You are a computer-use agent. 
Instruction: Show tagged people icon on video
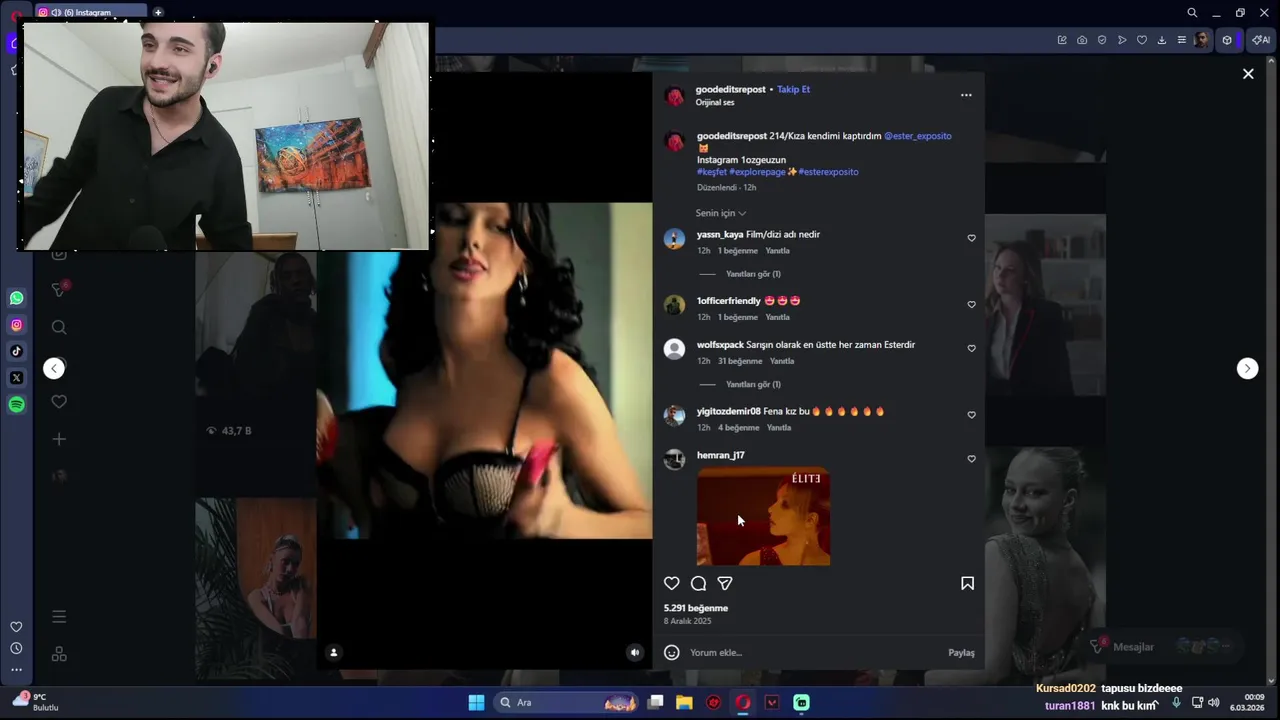(x=333, y=652)
